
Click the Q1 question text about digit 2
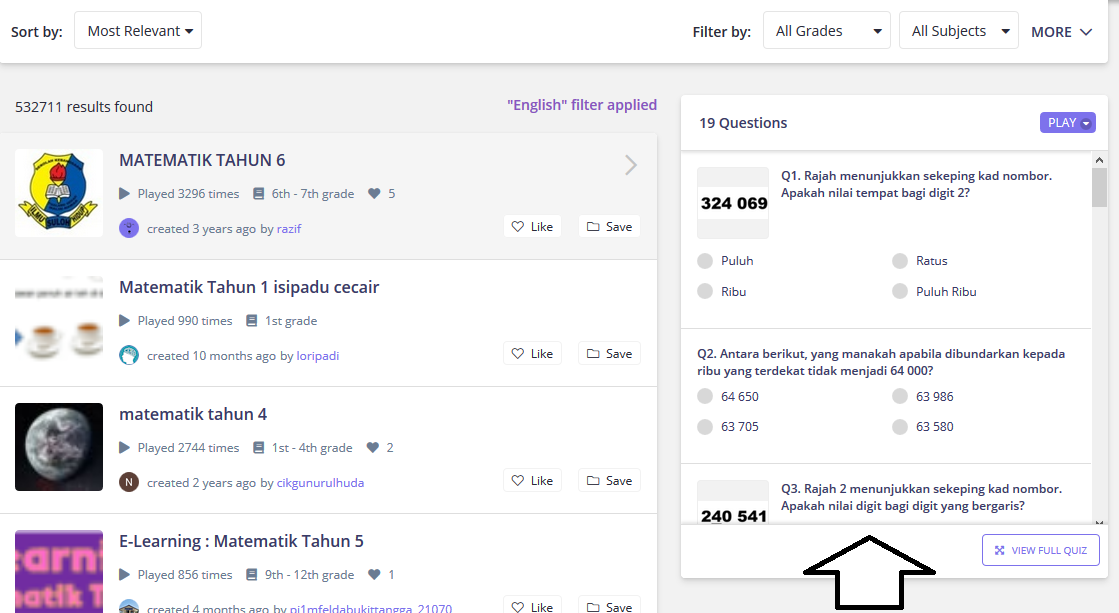pos(916,184)
